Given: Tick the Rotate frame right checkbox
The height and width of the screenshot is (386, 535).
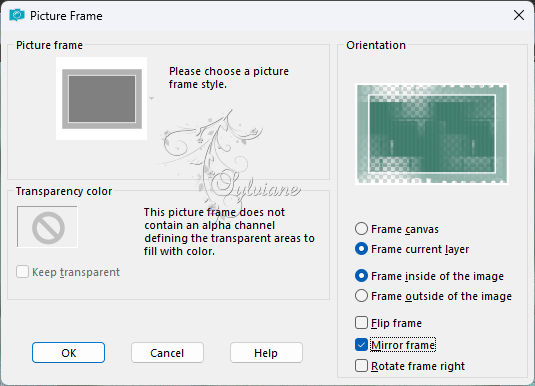Looking at the screenshot, I should pos(361,366).
